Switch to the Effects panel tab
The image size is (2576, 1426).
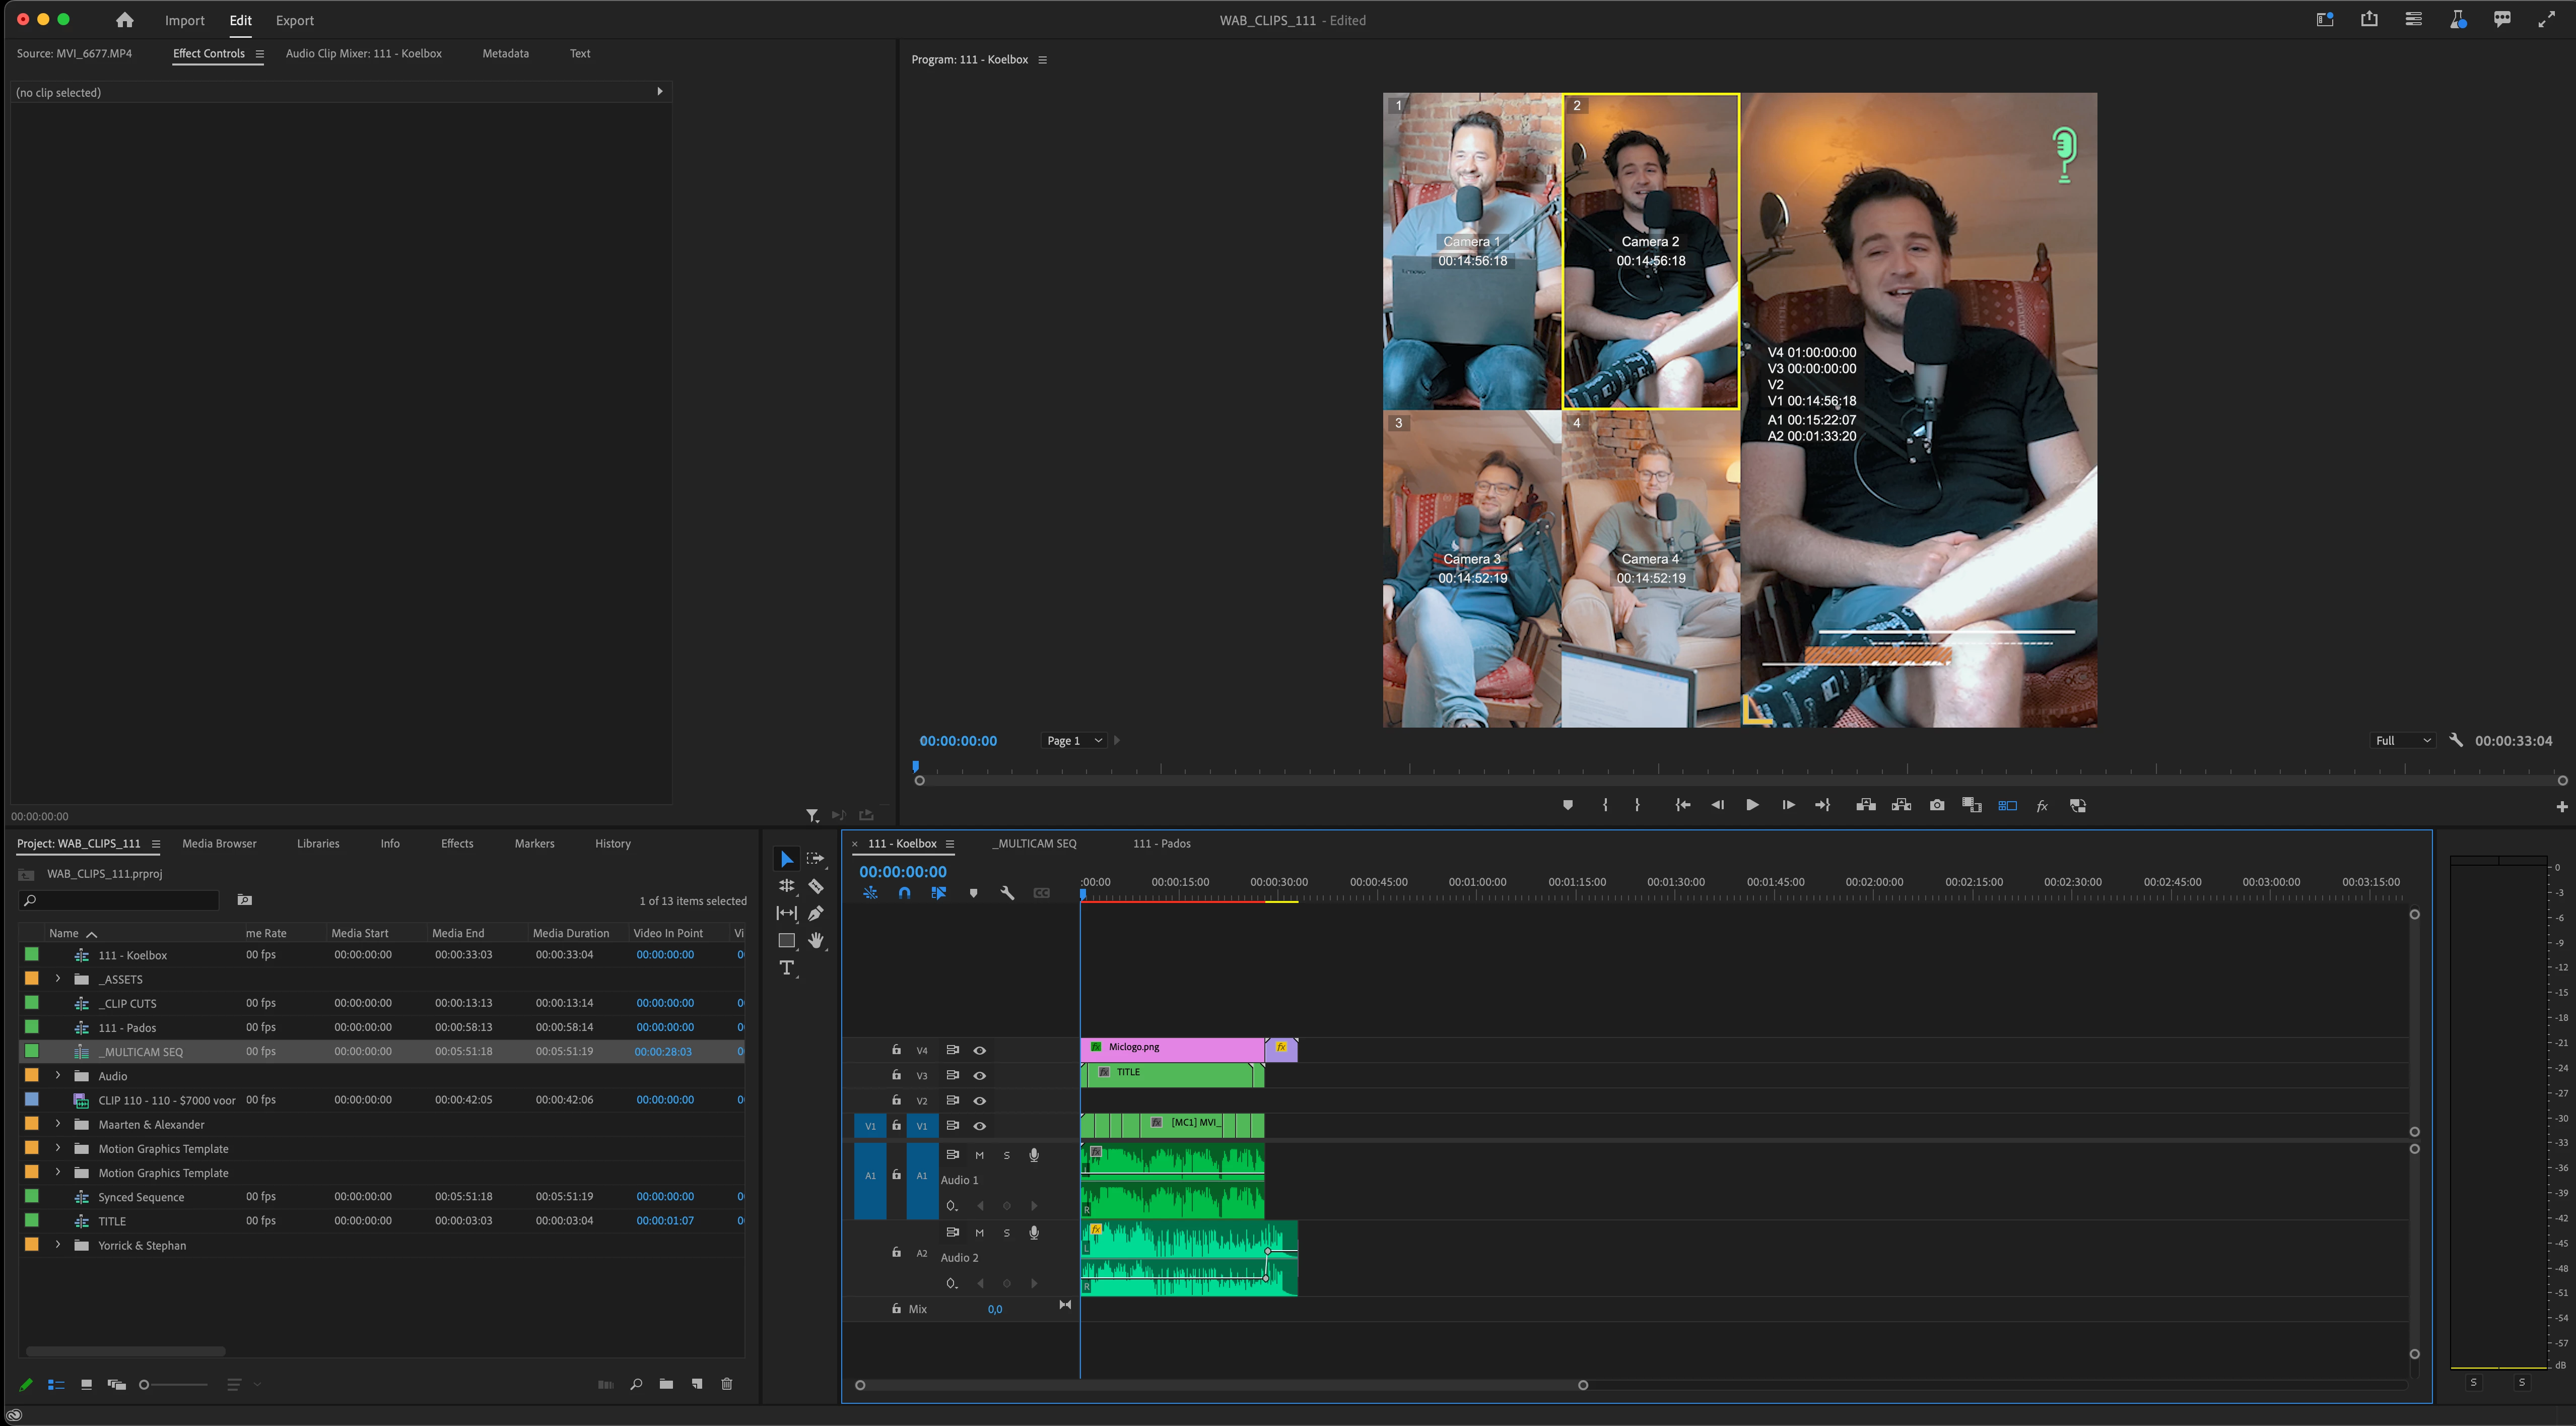click(x=457, y=843)
